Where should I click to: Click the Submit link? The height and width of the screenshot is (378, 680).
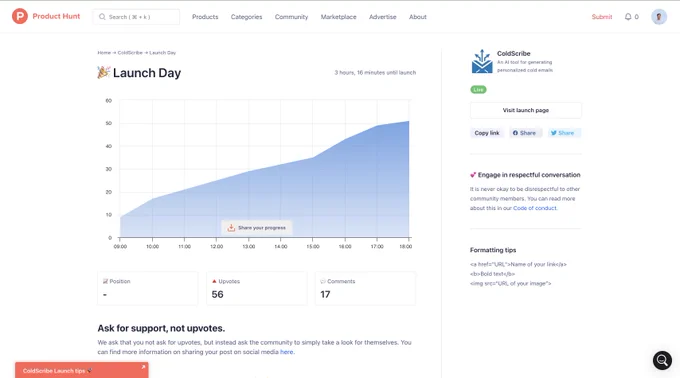tap(602, 17)
